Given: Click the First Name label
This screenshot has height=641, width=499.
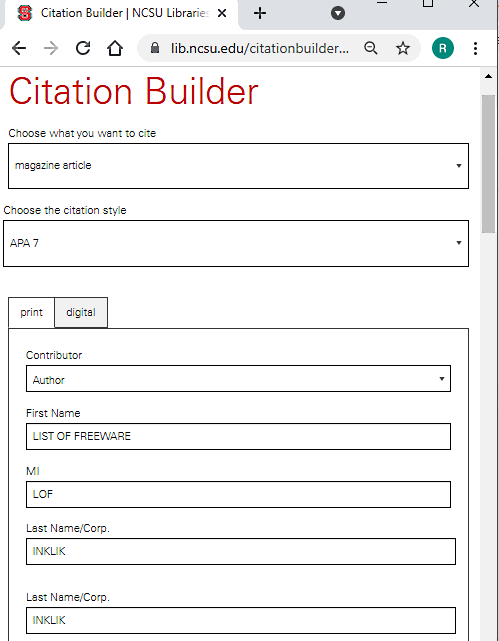Looking at the screenshot, I should (53, 413).
